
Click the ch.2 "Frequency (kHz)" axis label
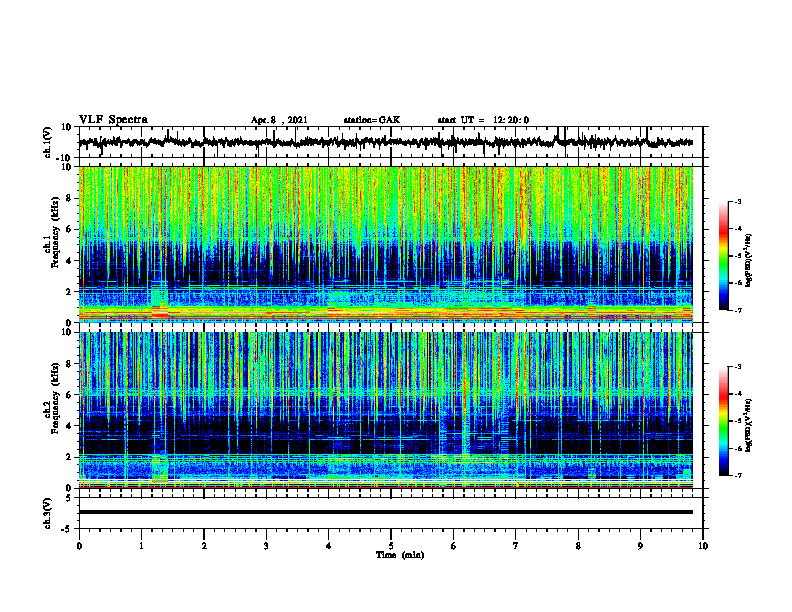click(55, 398)
